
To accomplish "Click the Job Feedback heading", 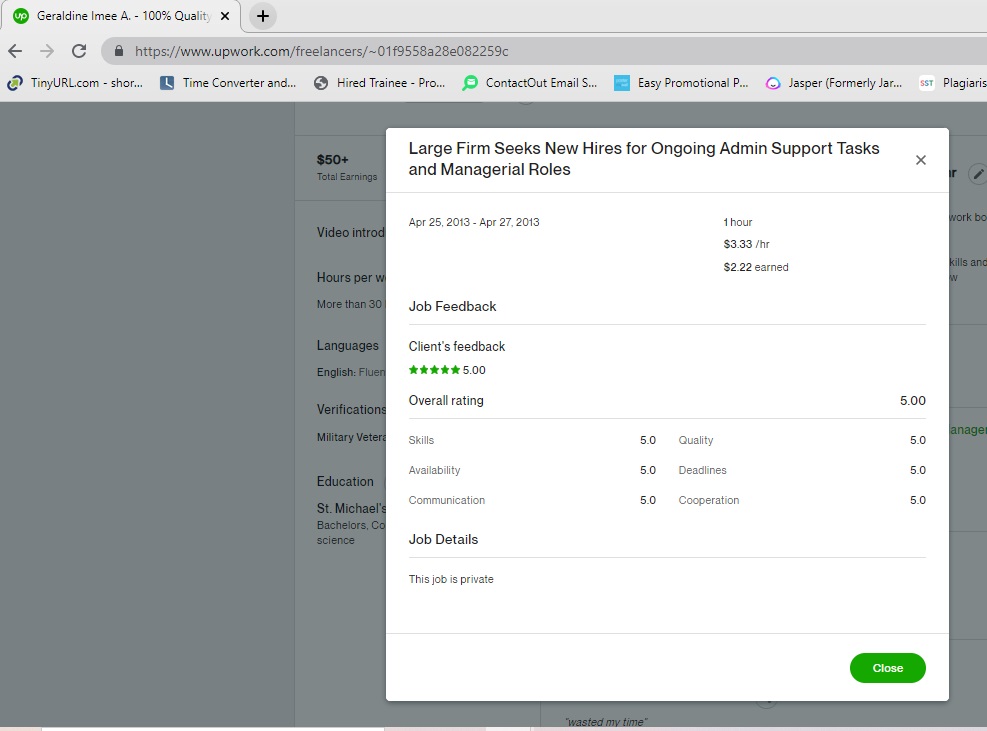I will 453,307.
